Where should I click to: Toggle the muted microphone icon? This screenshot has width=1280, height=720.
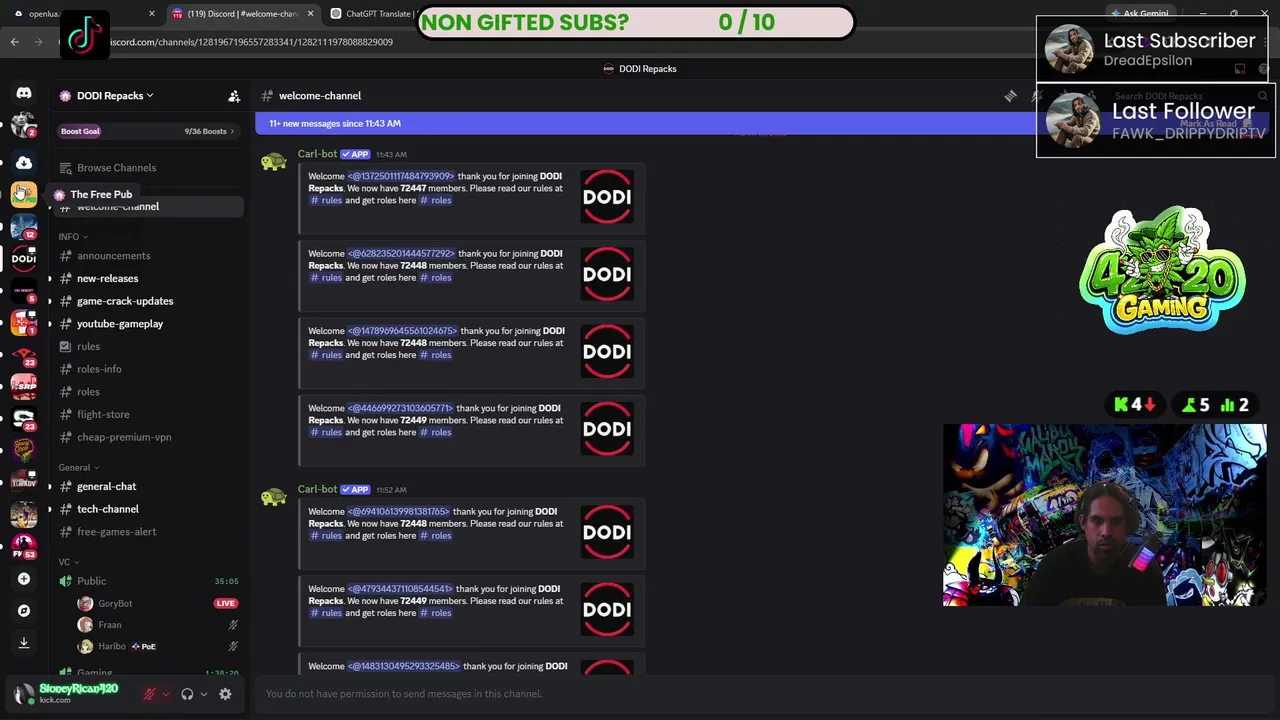[x=149, y=694]
